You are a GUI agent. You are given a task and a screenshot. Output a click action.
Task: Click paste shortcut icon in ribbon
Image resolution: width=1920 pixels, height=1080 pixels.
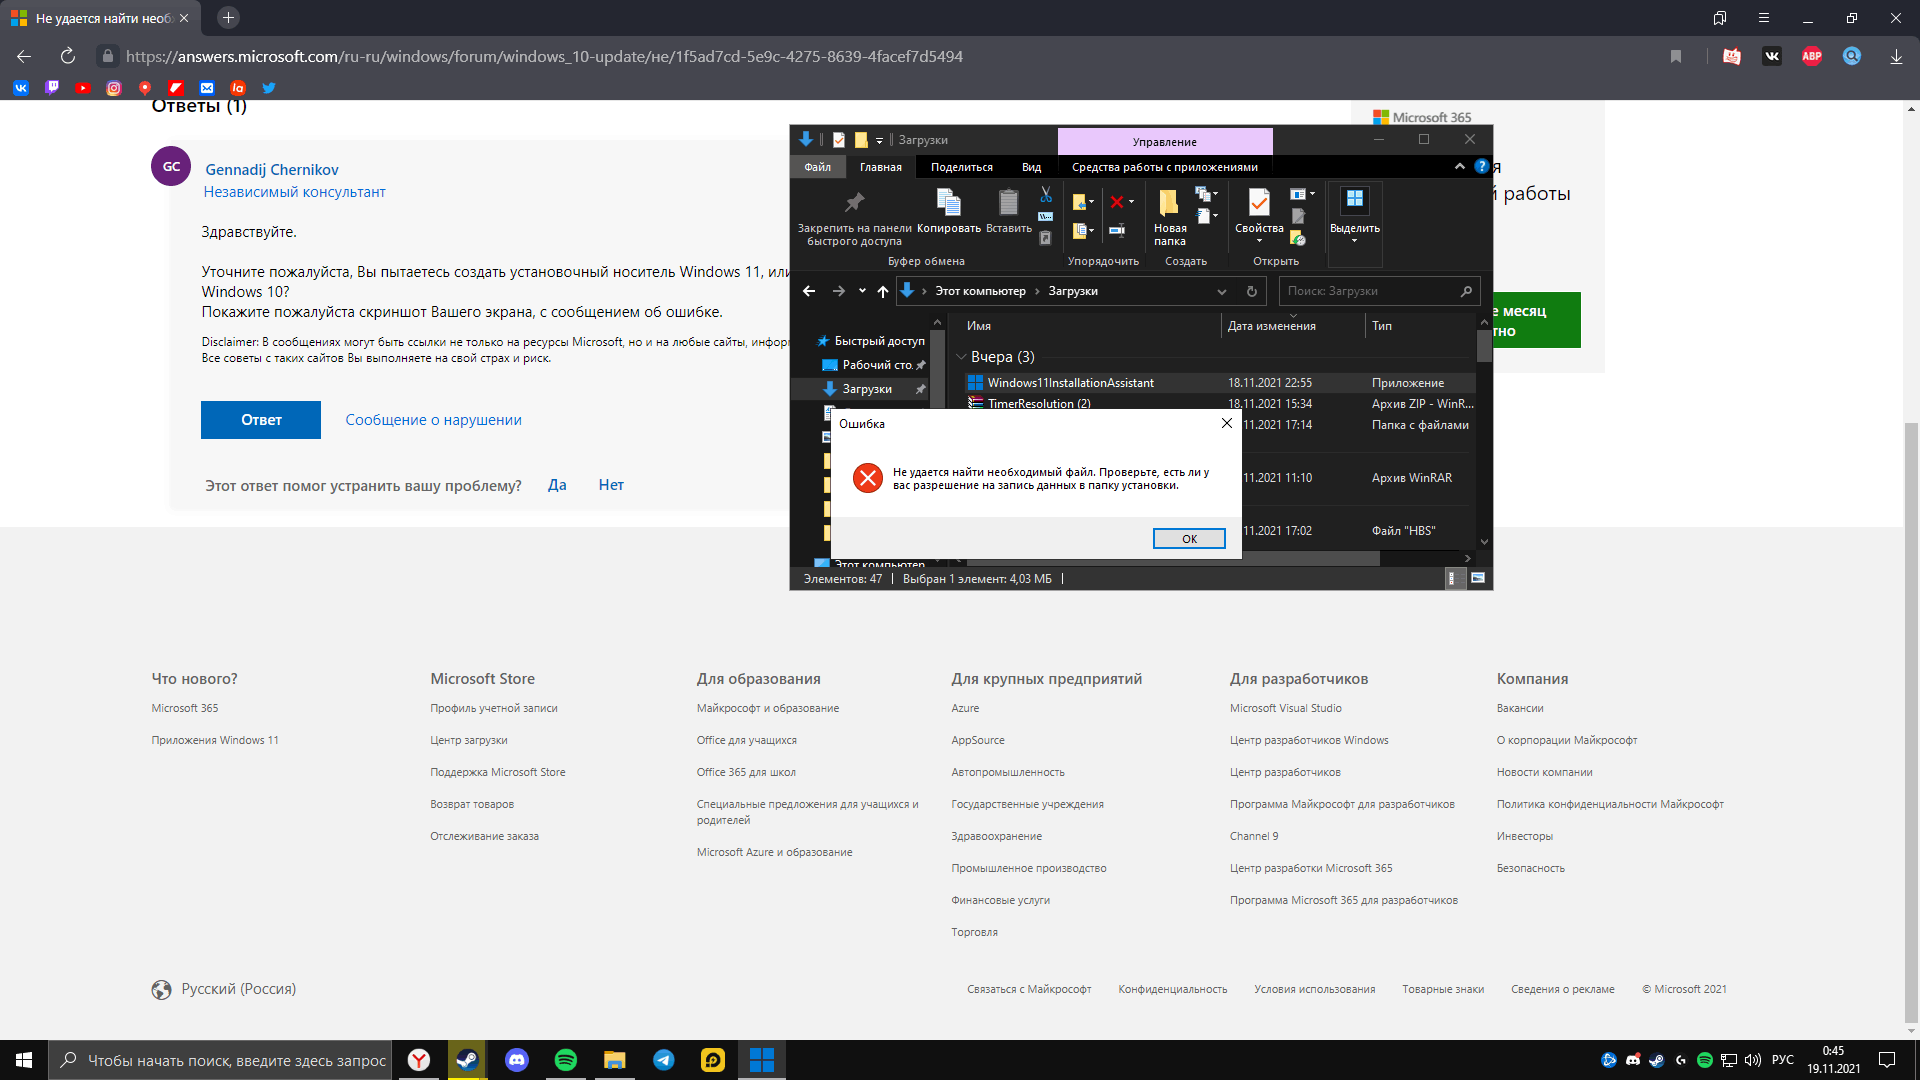1045,238
